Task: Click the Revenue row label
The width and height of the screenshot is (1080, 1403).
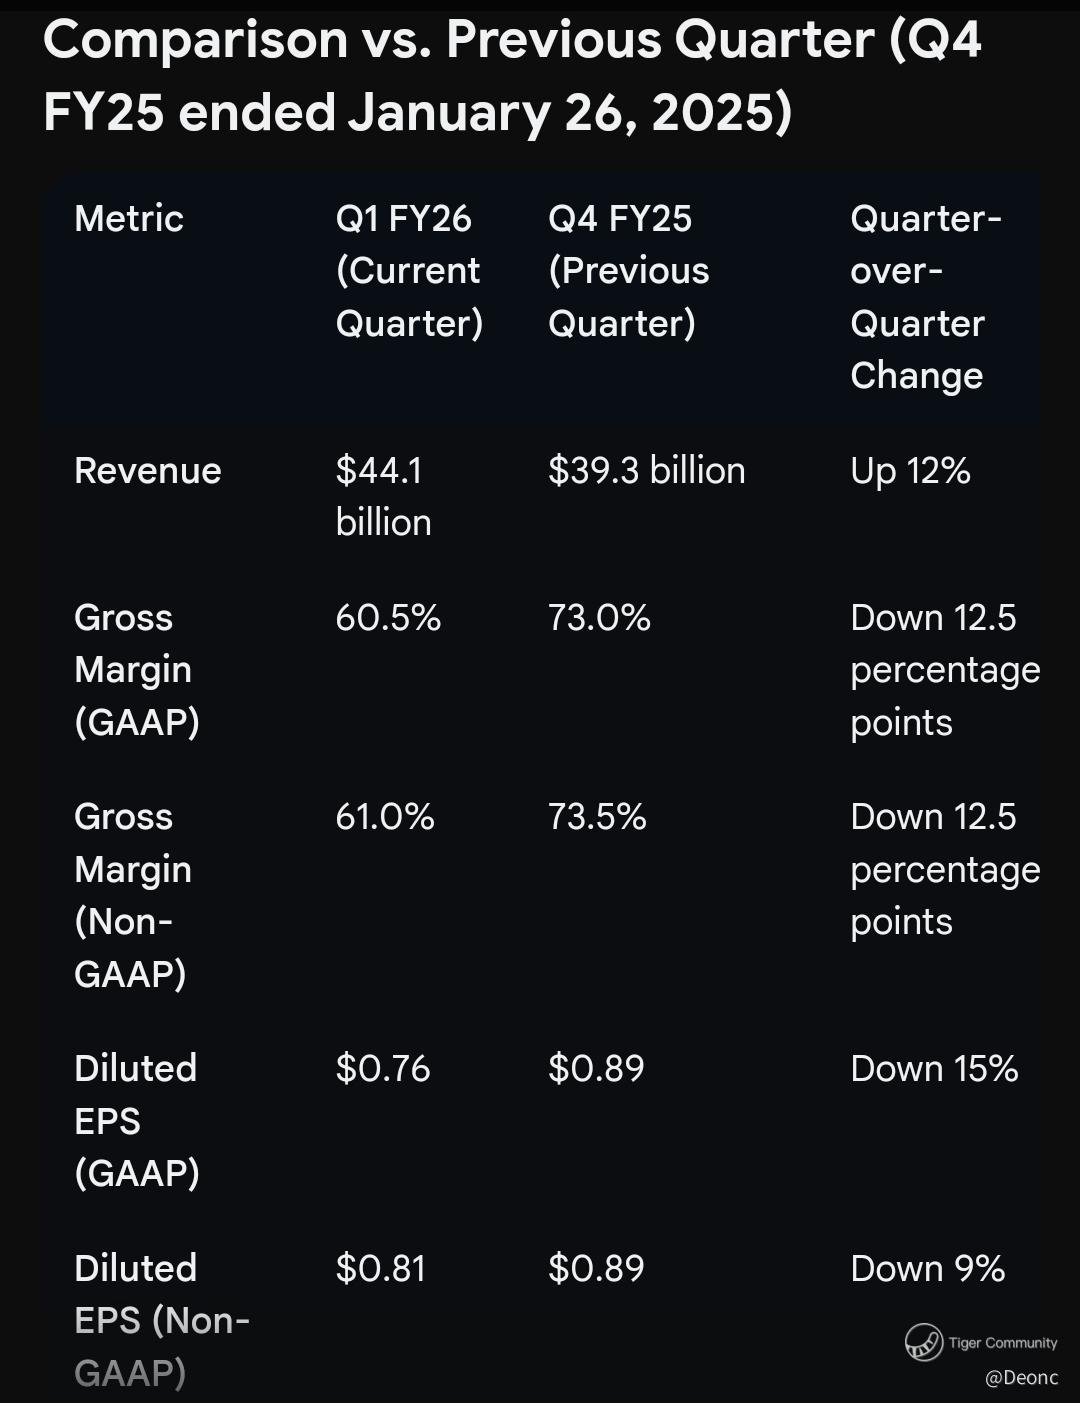Action: [148, 470]
